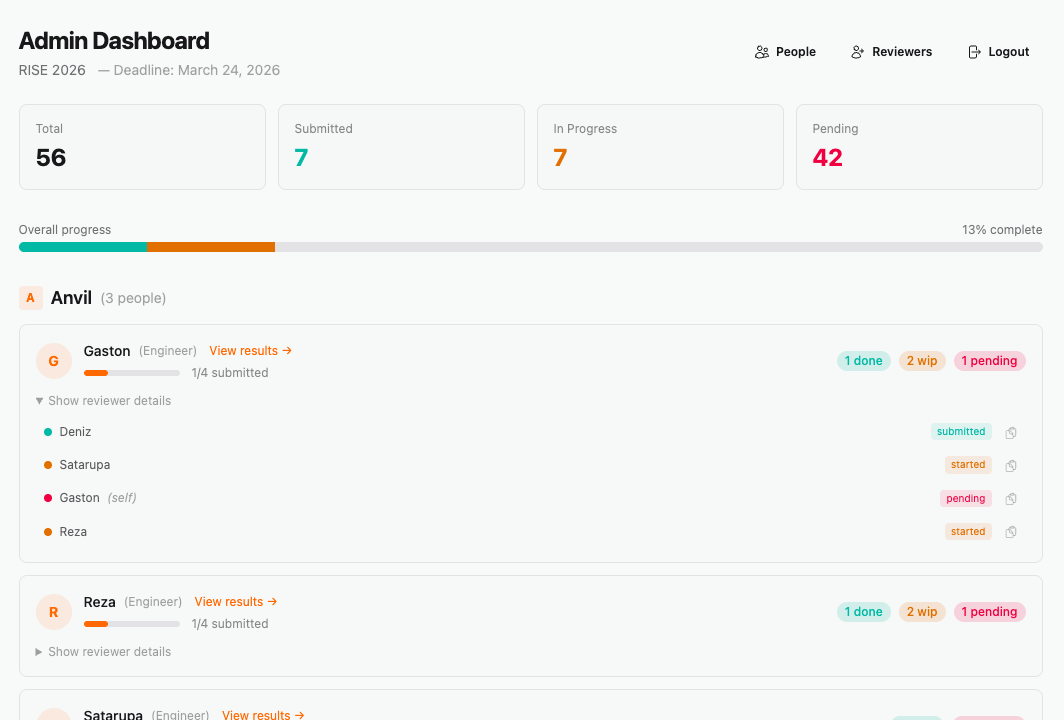
Task: Click the copy icon next to Satarupa's started status
Action: (1011, 465)
